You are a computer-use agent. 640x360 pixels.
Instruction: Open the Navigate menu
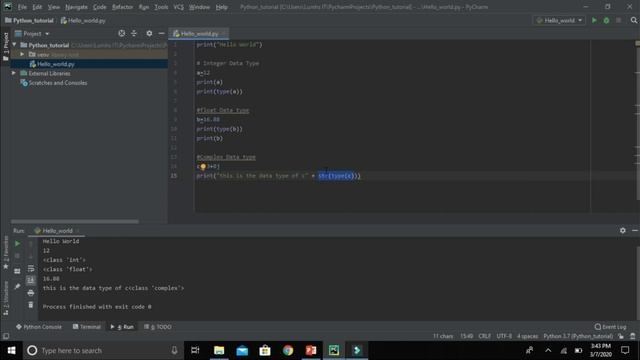tap(76, 7)
